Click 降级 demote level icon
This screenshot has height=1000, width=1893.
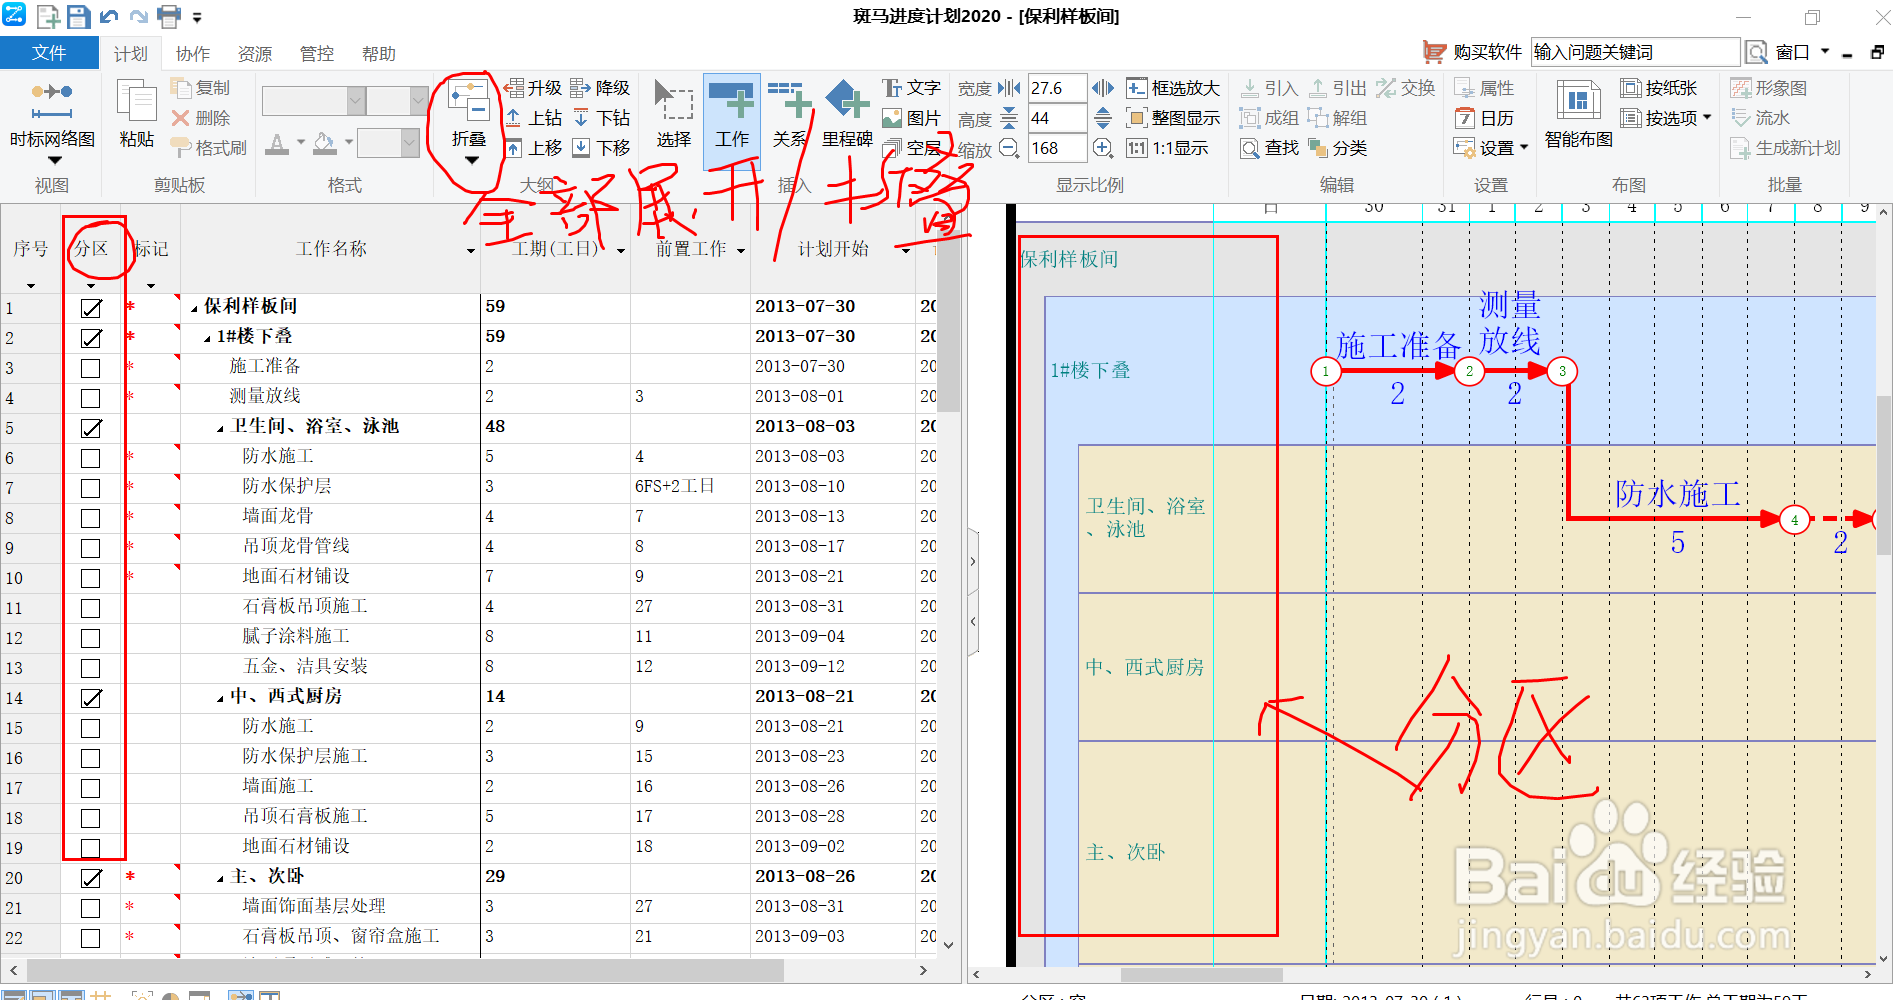click(600, 88)
